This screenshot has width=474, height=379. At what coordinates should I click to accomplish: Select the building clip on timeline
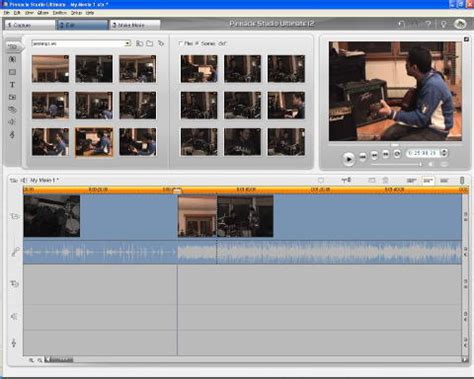point(197,216)
